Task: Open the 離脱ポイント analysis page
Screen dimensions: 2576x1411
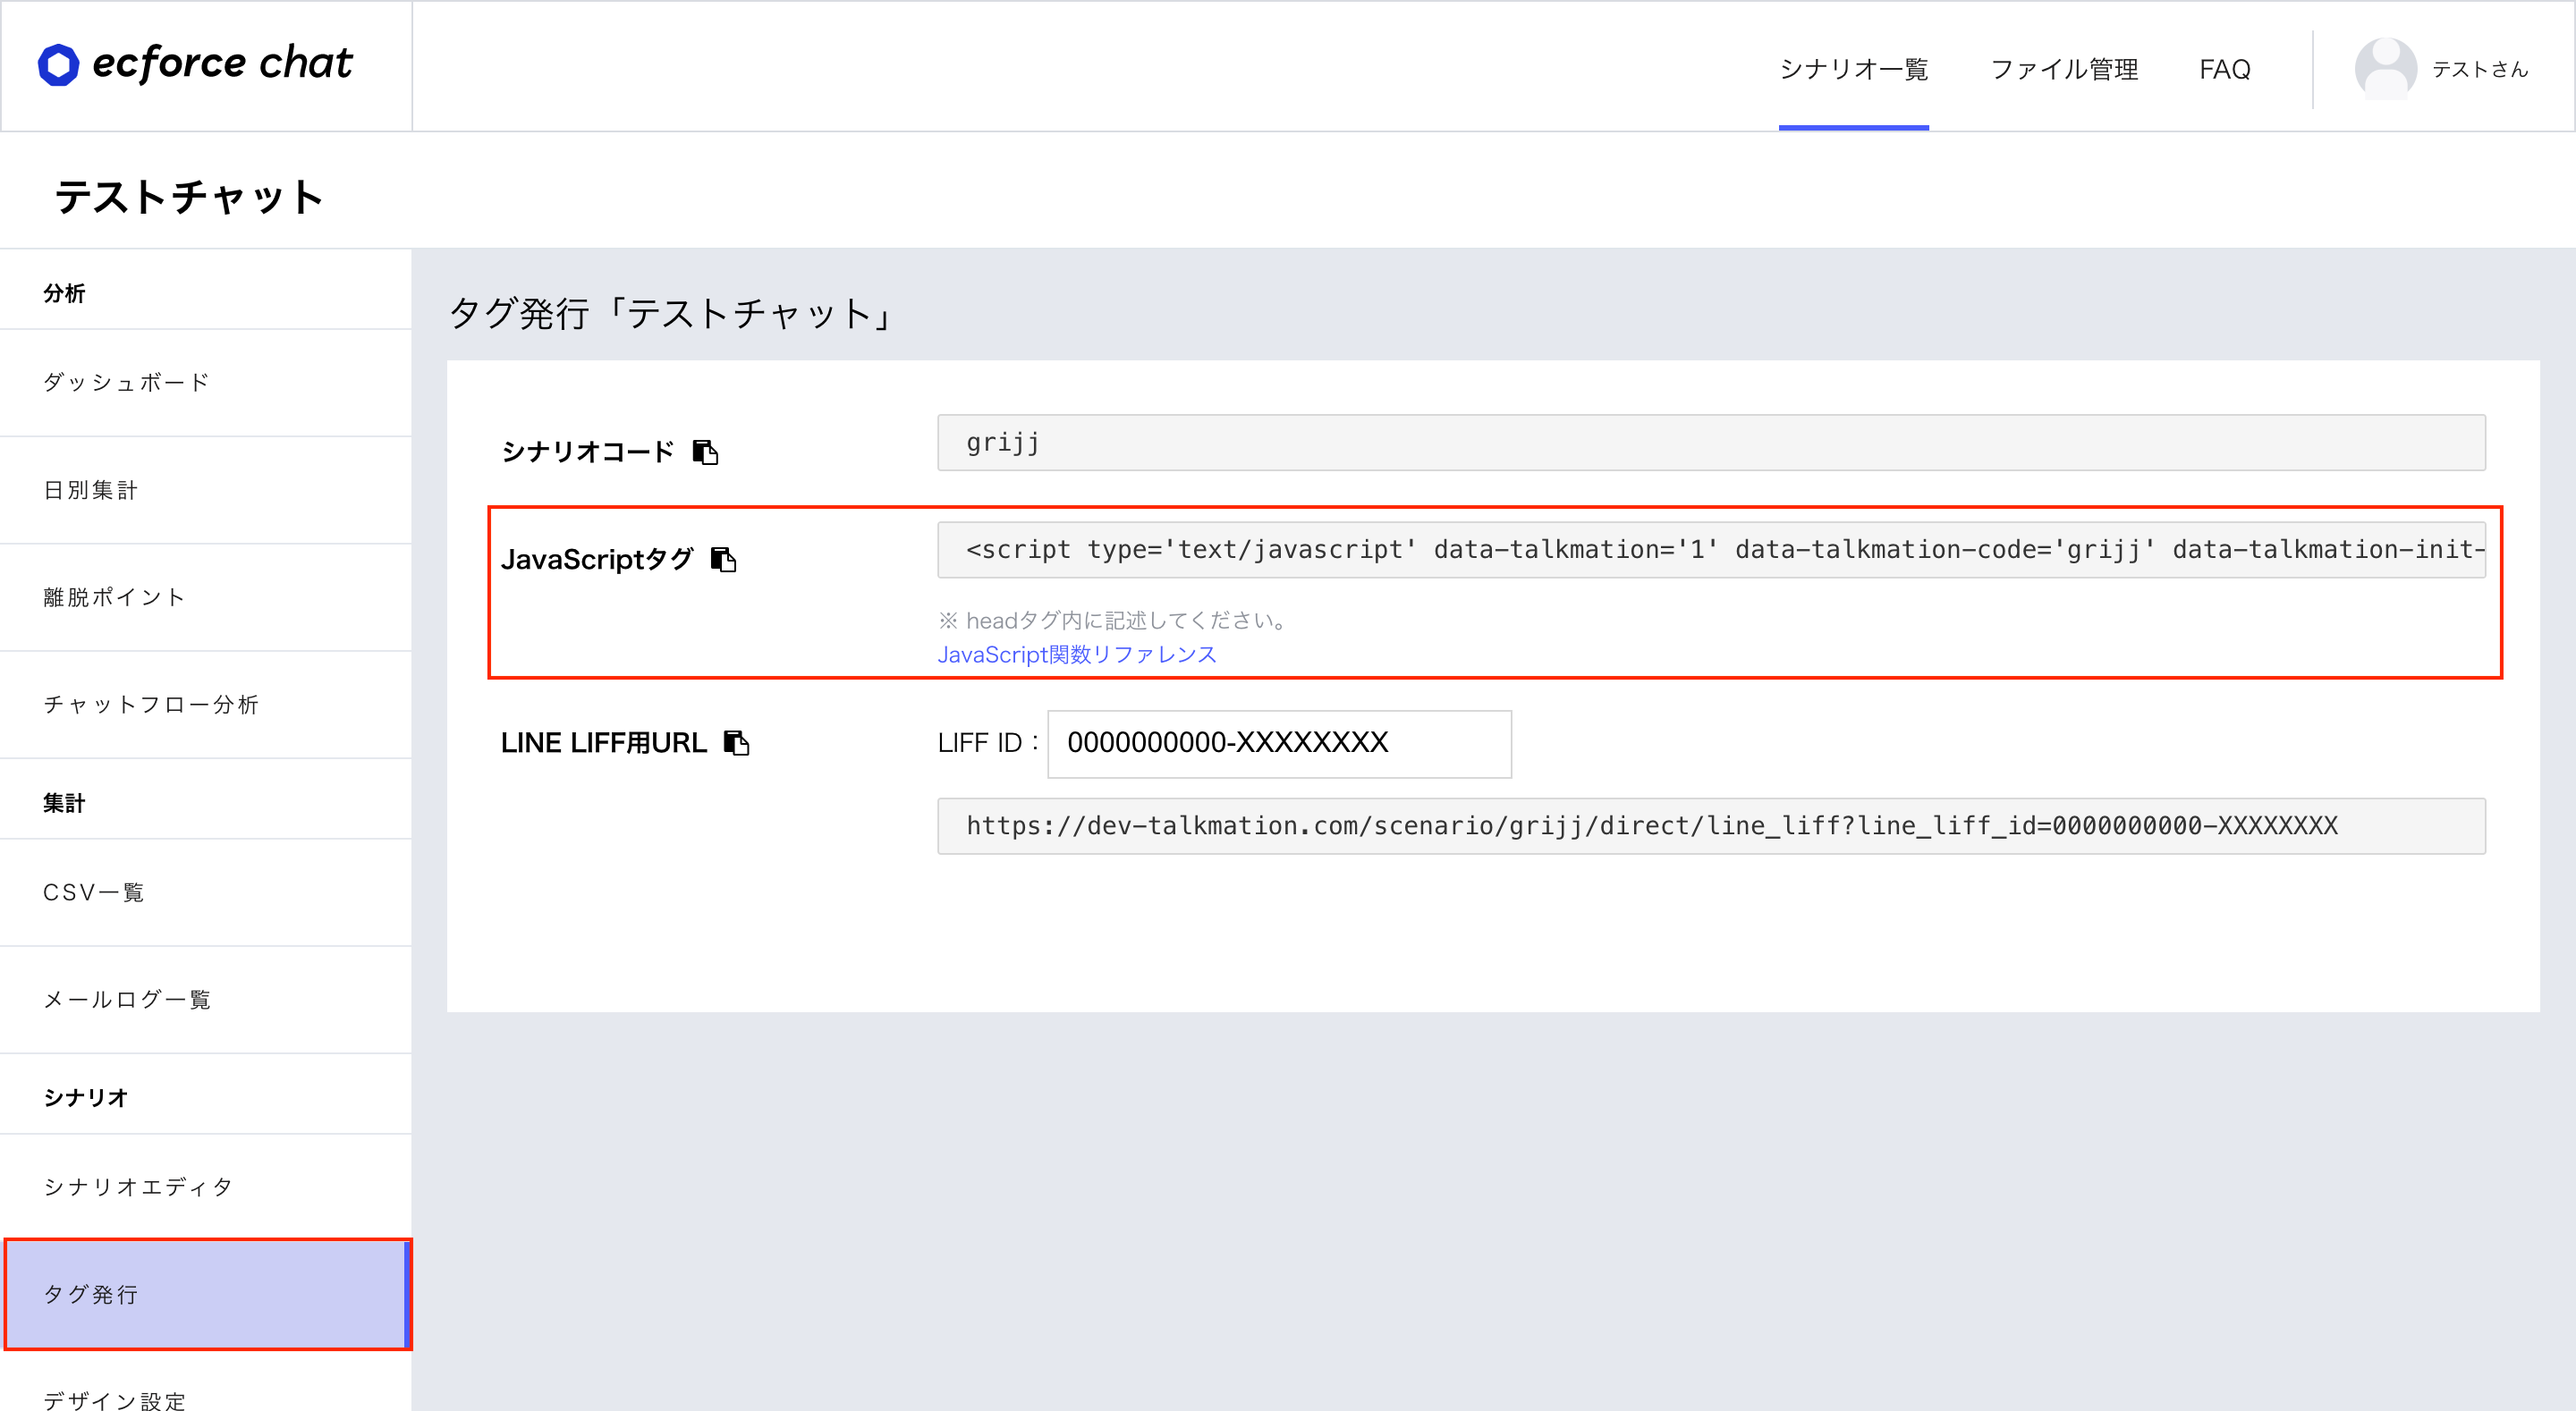Action: point(113,597)
